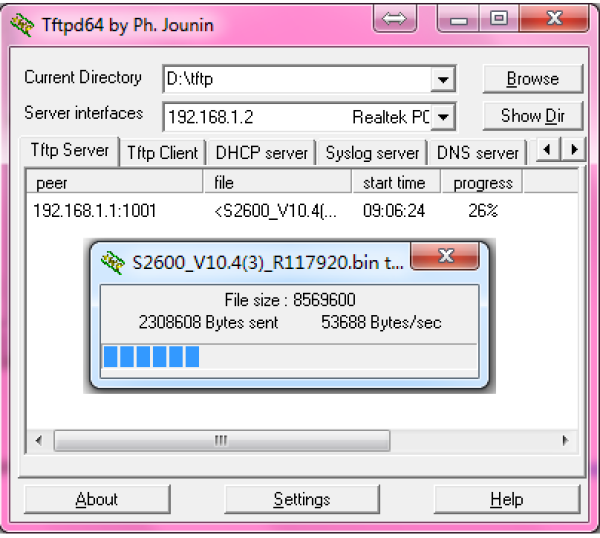This screenshot has width=600, height=538.
Task: Open the DHCP server tab
Action: 261,153
